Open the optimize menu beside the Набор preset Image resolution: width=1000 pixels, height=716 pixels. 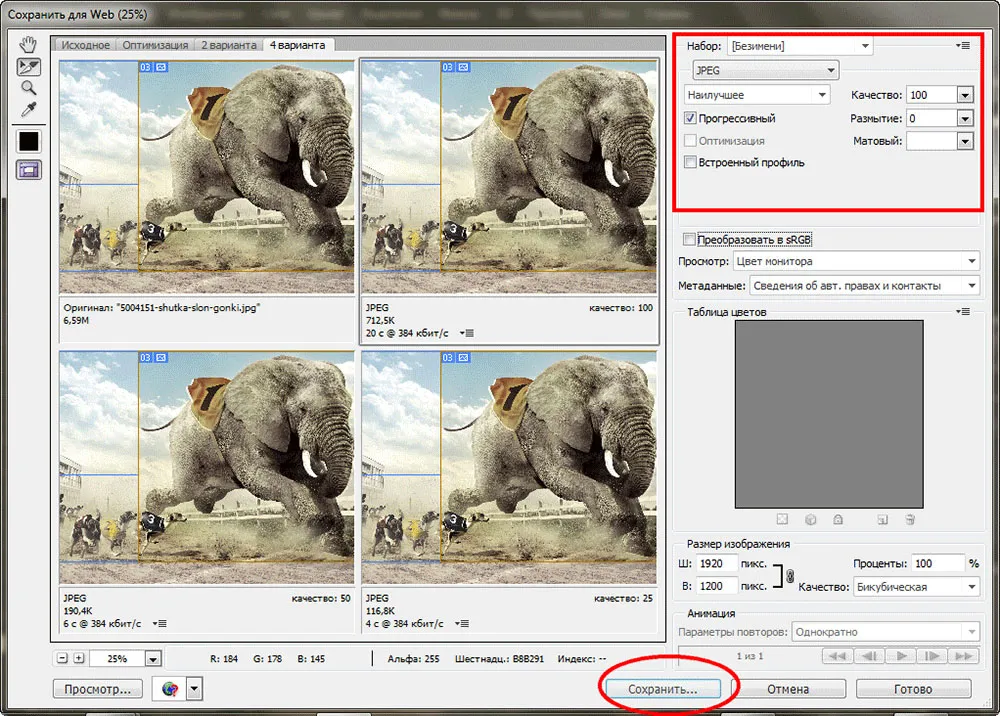point(963,46)
